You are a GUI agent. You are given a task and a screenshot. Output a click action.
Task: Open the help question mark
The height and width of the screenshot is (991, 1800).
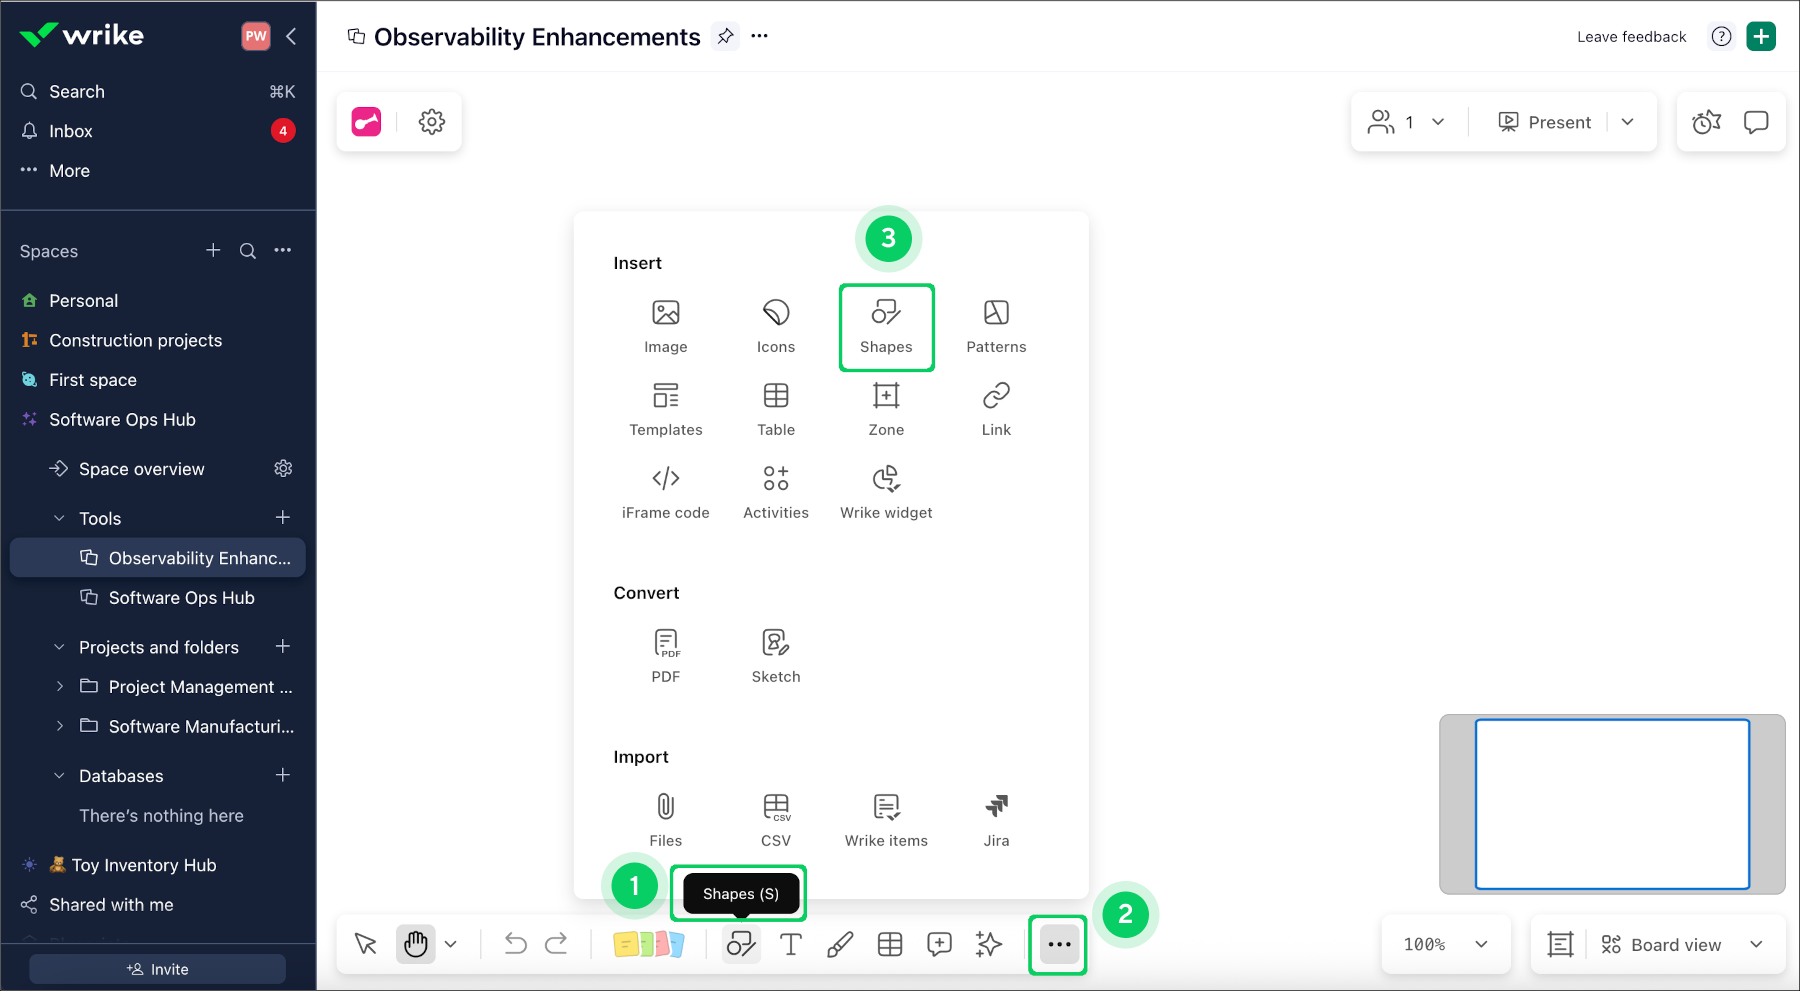click(x=1721, y=37)
